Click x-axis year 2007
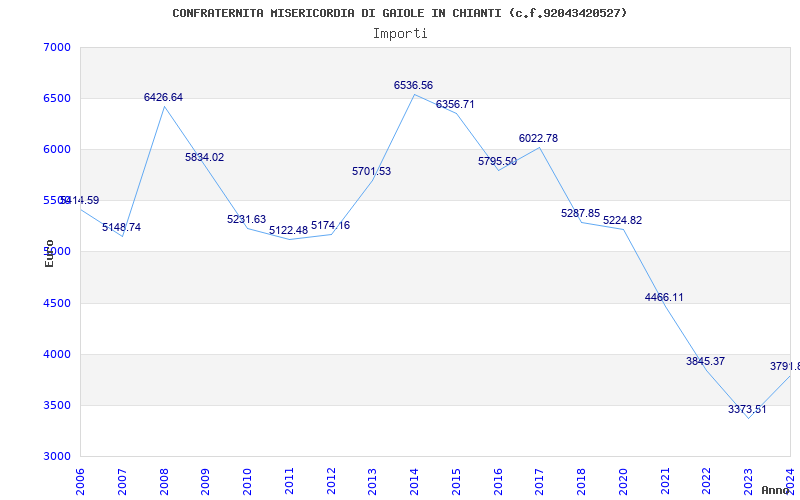Viewport: 800px width, 500px height. [122, 482]
